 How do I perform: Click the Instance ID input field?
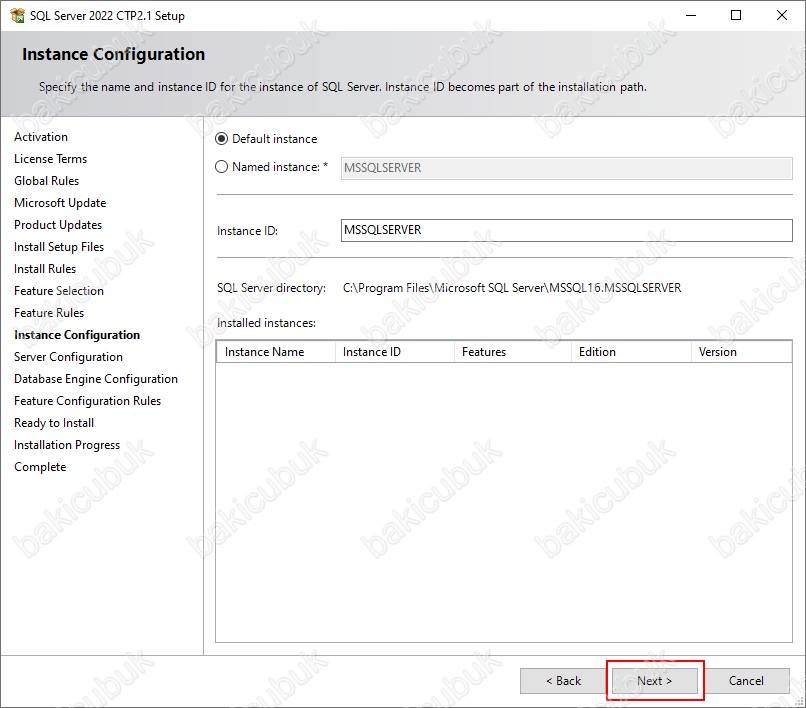click(x=566, y=230)
